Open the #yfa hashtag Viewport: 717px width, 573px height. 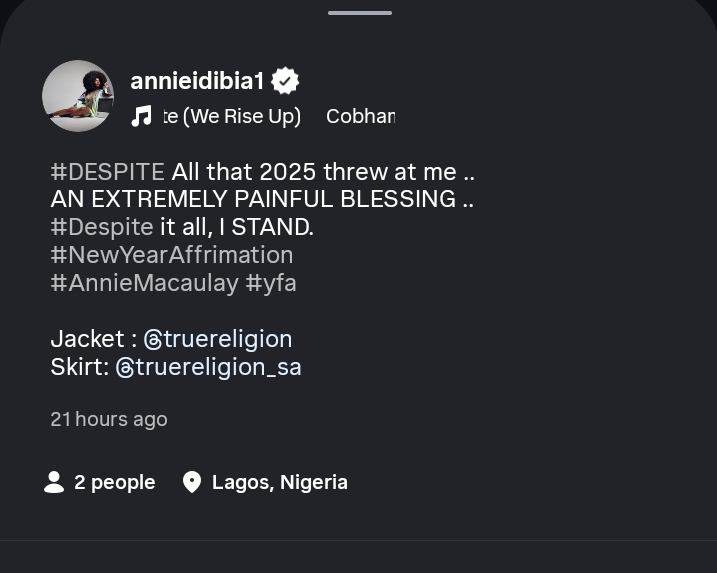[x=271, y=283]
